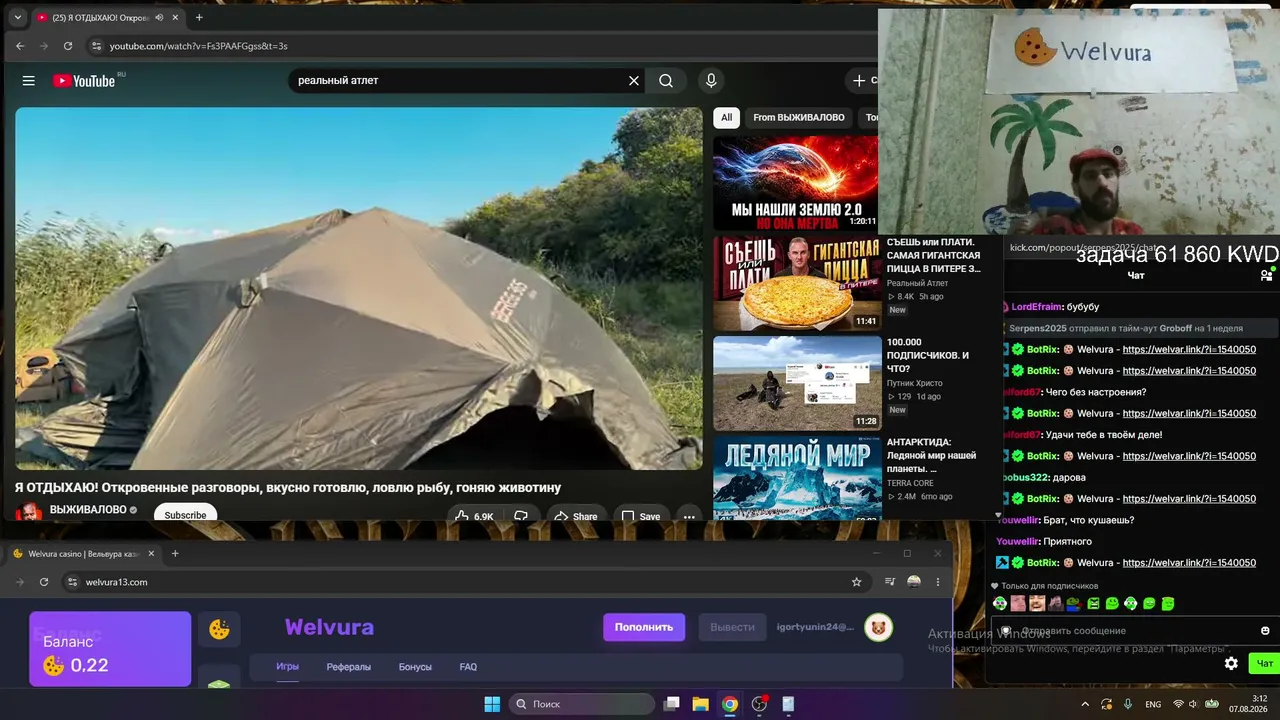Viewport: 1280px width, 720px height.
Task: Open more actions for the video
Action: pos(689,516)
